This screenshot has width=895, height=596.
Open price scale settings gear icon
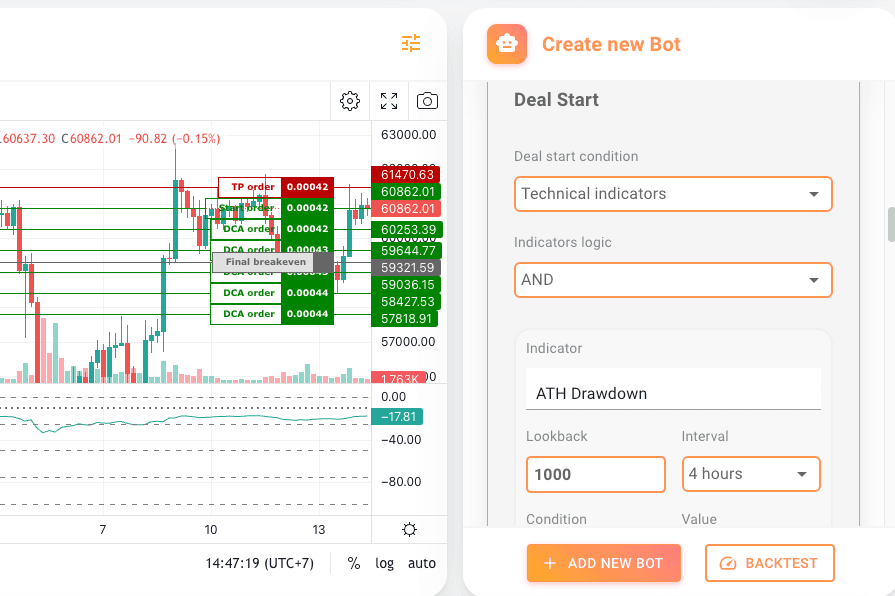click(409, 530)
